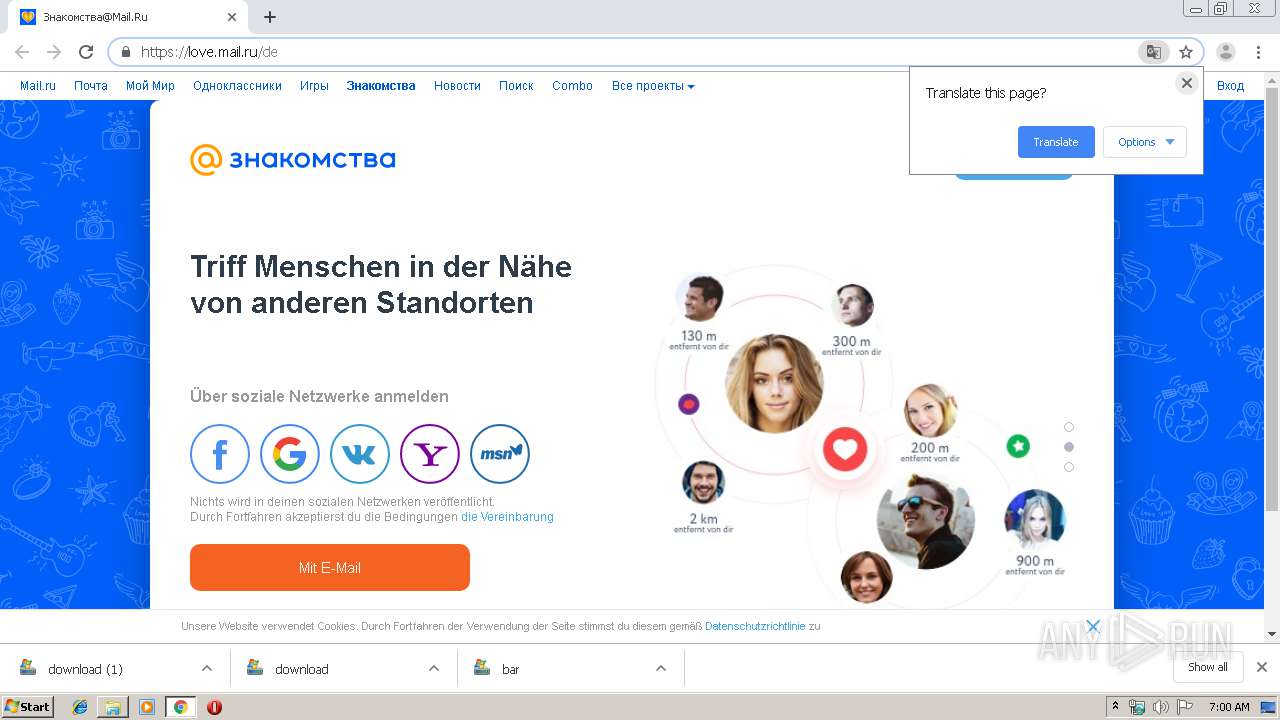Open Internet Explorer from the taskbar
The height and width of the screenshot is (720, 1280).
(80, 707)
